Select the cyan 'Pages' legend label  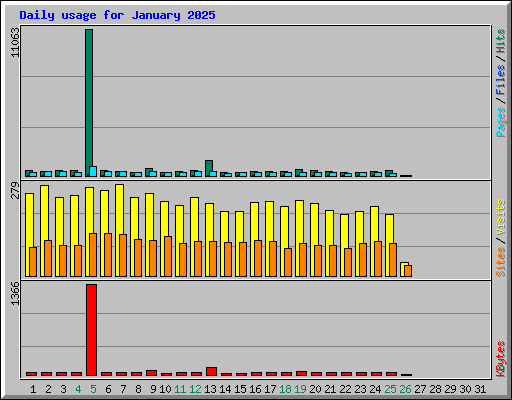(501, 122)
